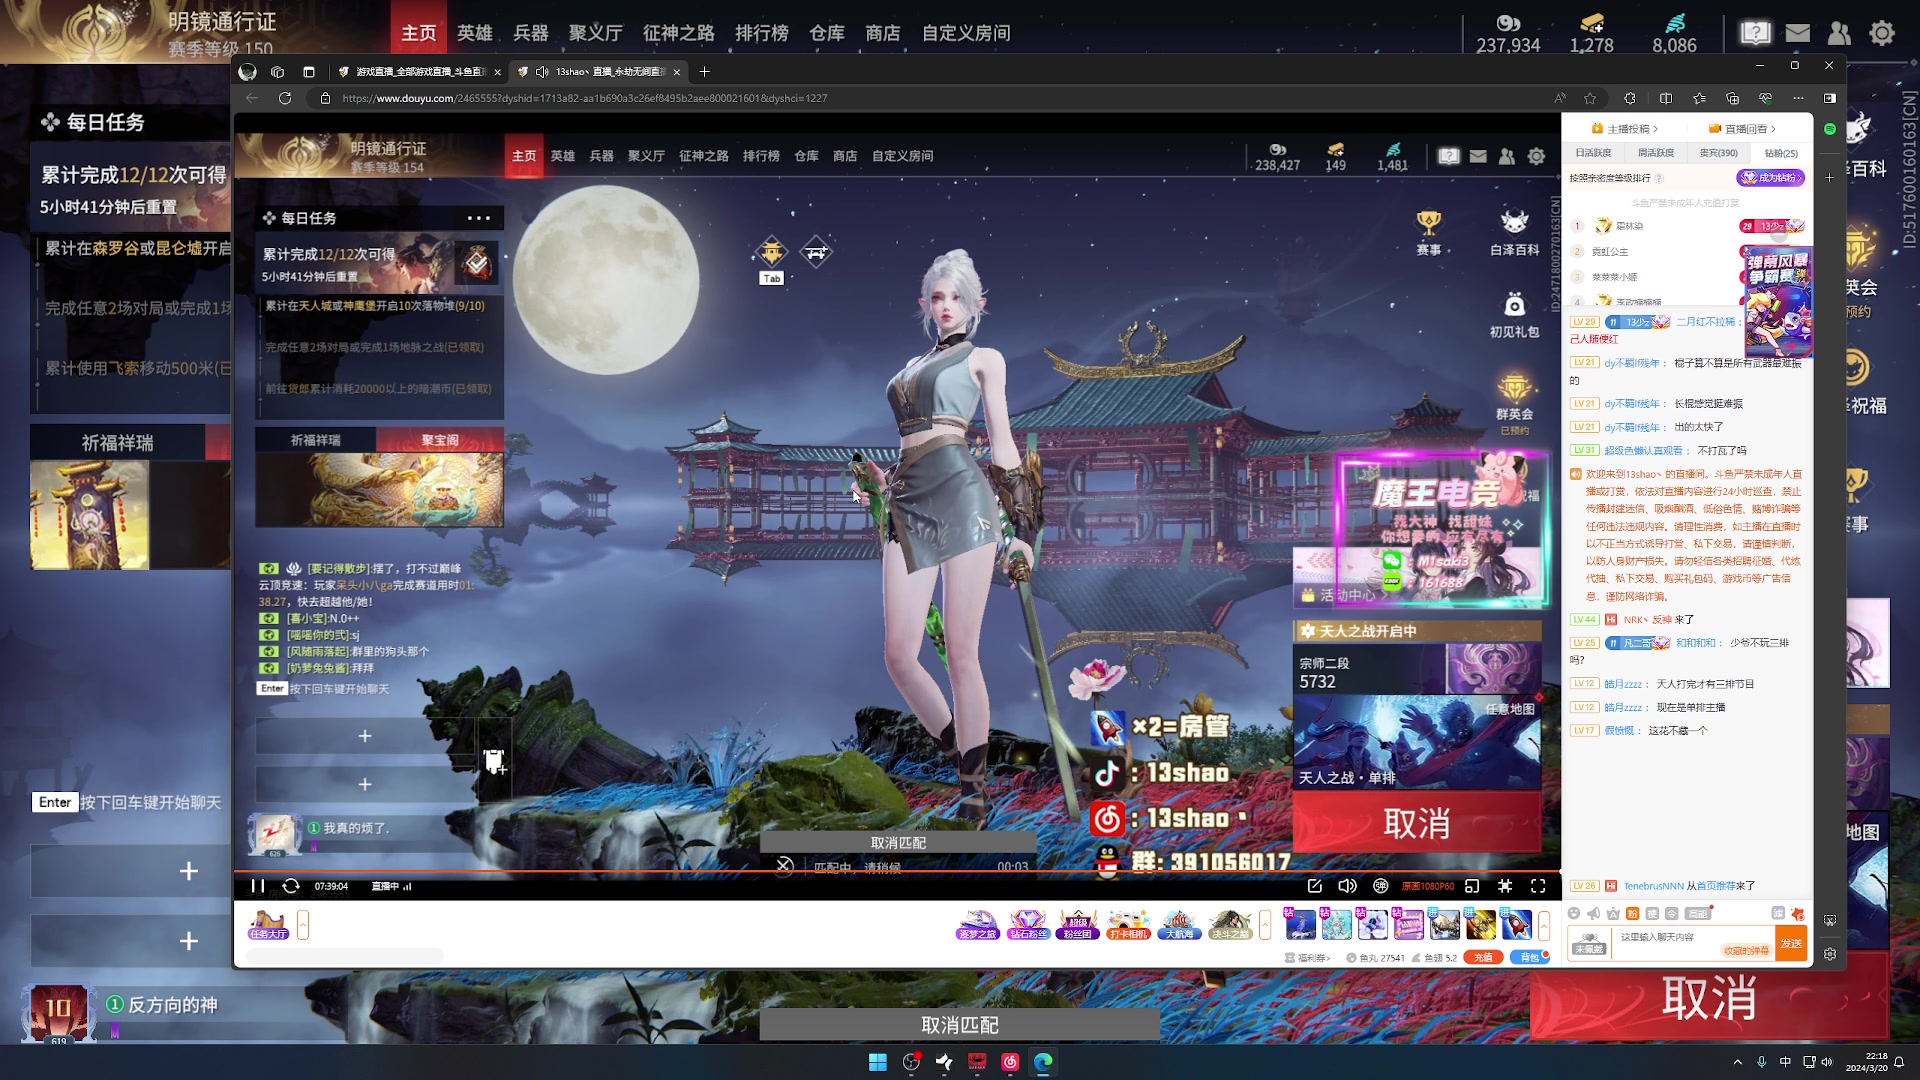Select the rocket gift in the gift bar

click(1517, 924)
